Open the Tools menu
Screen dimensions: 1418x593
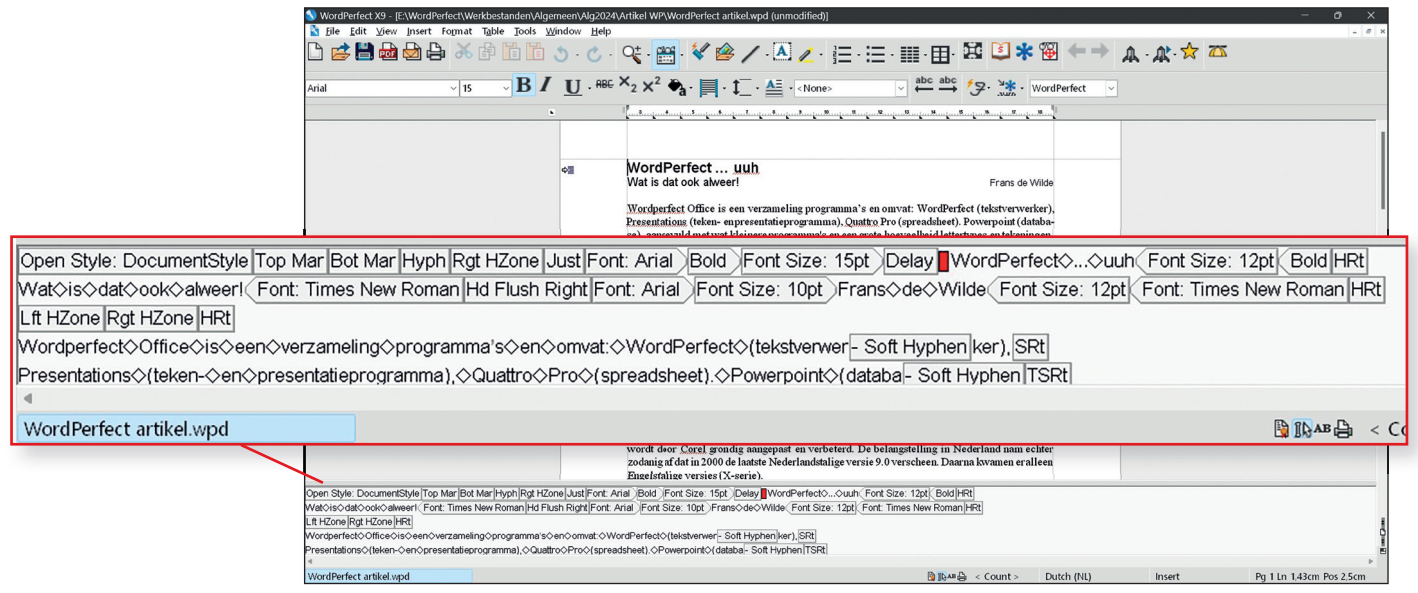click(524, 32)
